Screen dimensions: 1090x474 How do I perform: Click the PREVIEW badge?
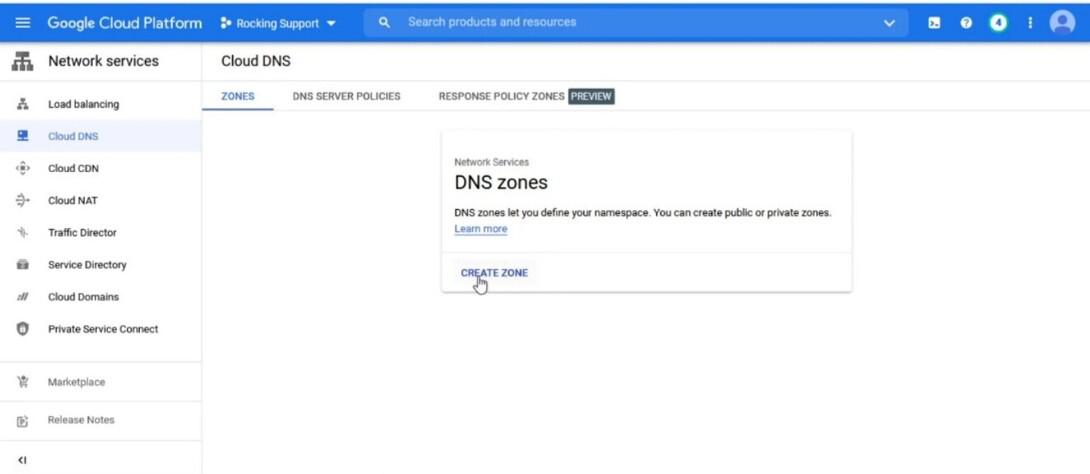[x=592, y=97]
